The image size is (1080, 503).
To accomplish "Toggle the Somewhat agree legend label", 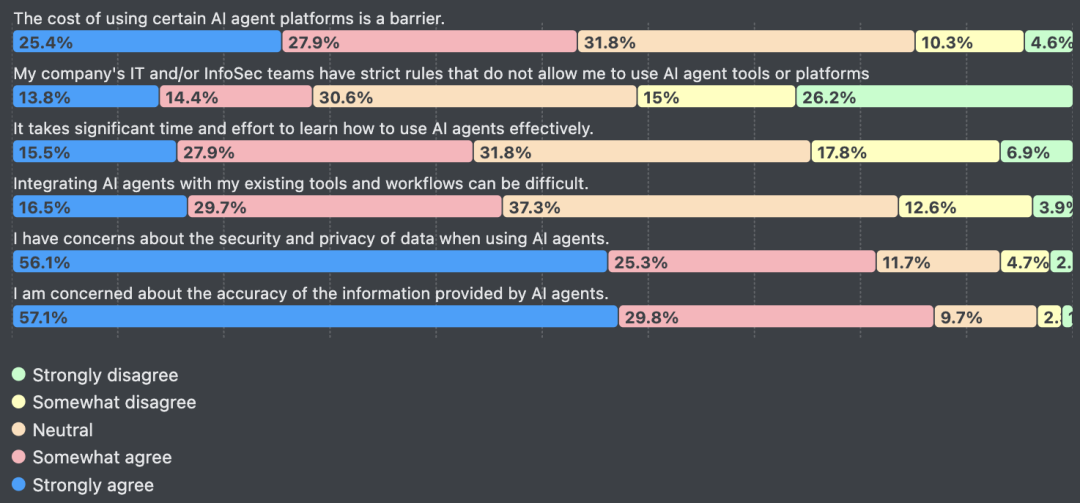I will pyautogui.click(x=102, y=457).
